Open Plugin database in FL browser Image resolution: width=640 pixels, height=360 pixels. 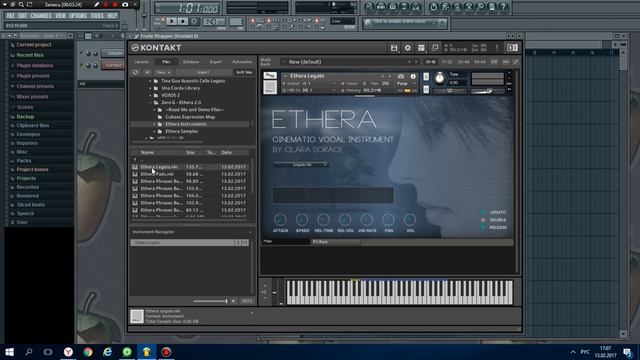35,65
